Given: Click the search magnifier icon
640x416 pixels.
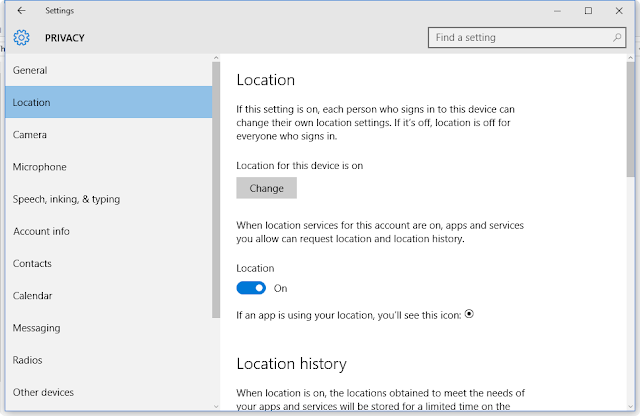Looking at the screenshot, I should (617, 38).
